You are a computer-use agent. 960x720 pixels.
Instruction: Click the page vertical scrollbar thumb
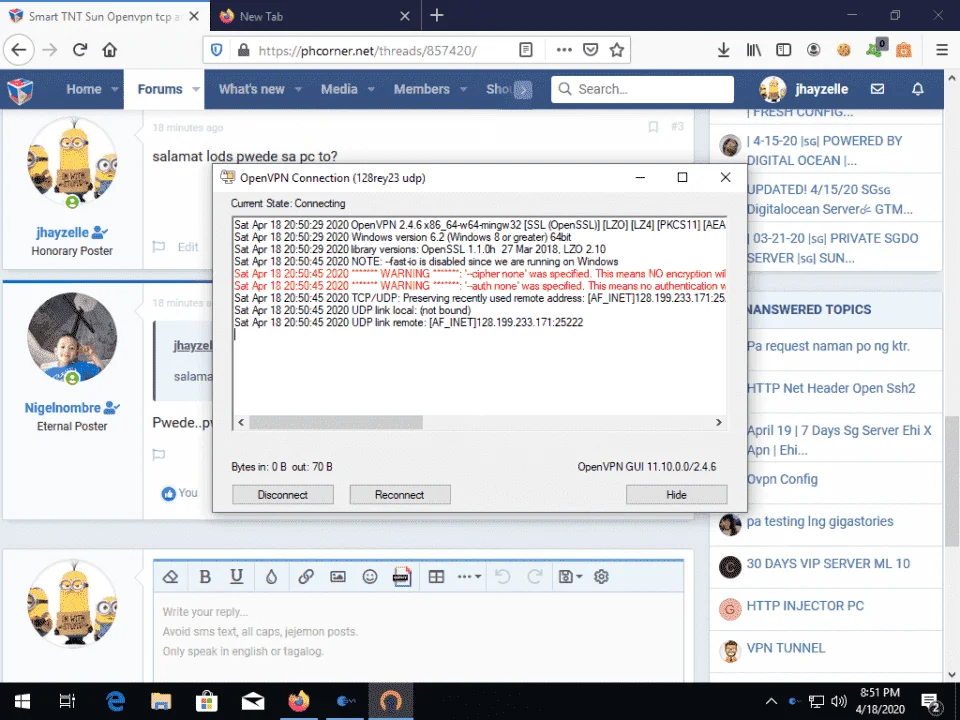(x=951, y=481)
